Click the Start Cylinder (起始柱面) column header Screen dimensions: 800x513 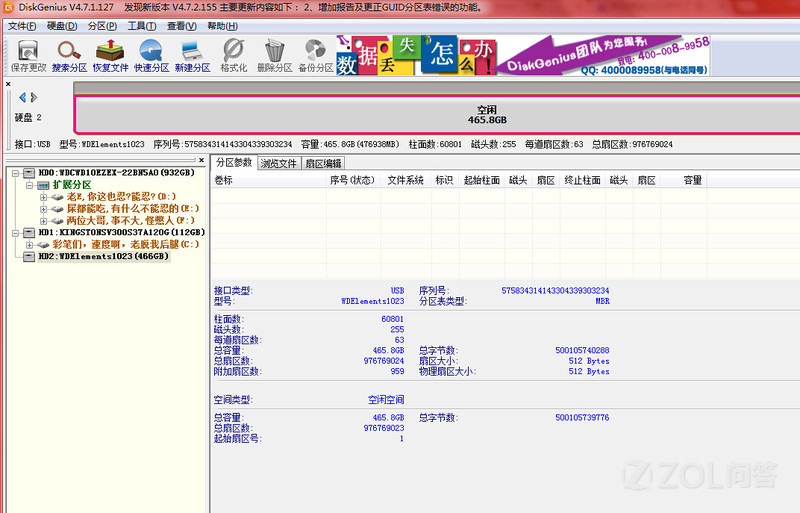pos(482,180)
